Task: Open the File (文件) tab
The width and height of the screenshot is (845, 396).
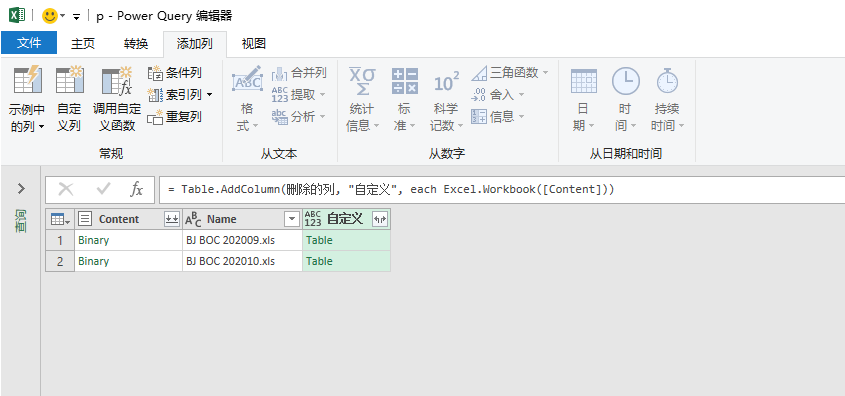Action: (29, 43)
